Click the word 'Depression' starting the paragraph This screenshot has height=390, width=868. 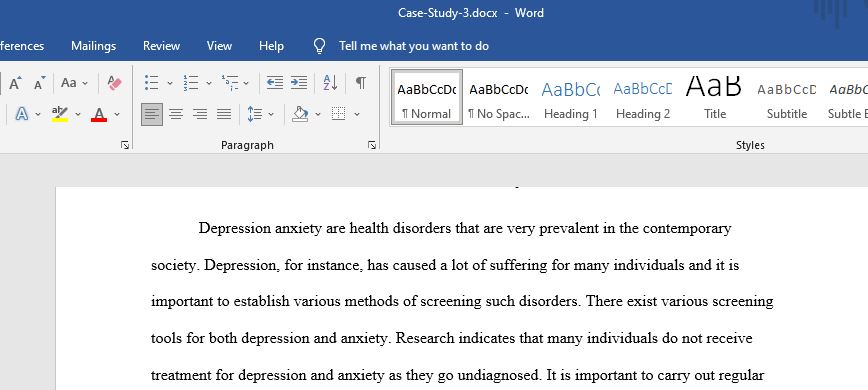tap(235, 228)
